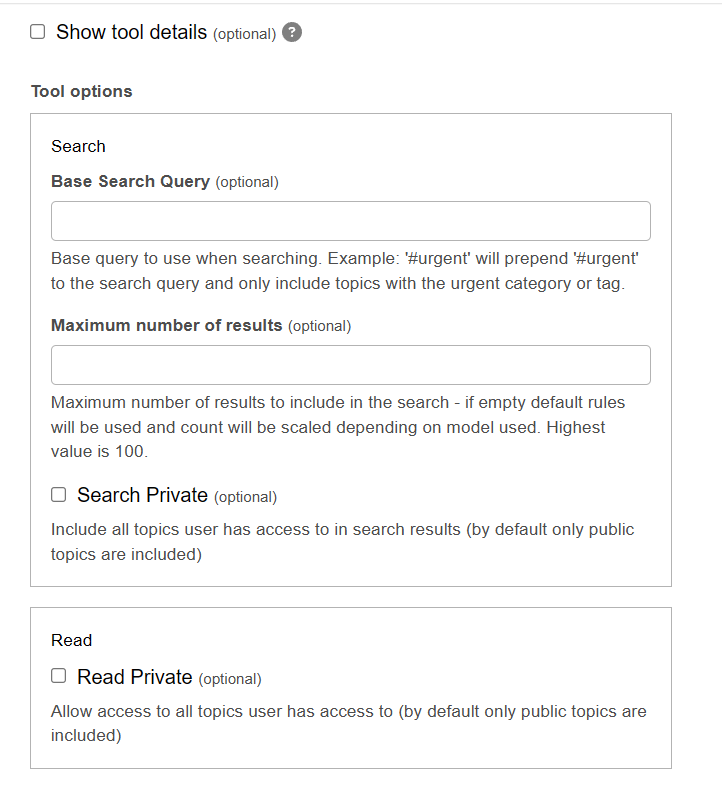Click the Tool options heading
Screen dimensions: 722x786
click(x=82, y=92)
